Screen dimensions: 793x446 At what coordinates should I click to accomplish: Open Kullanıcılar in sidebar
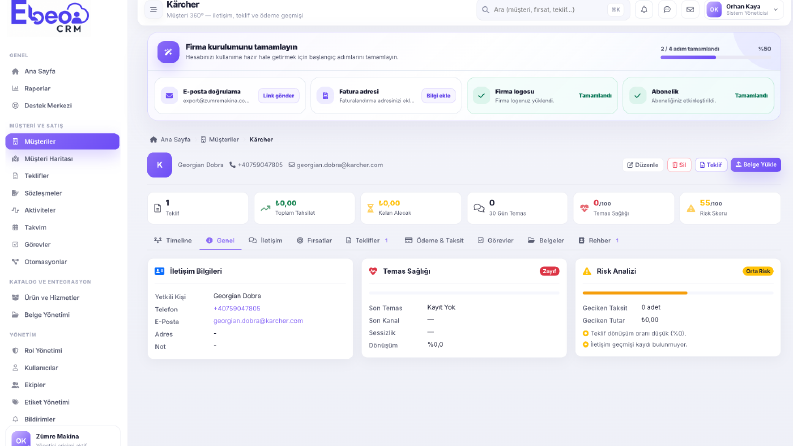click(x=62, y=368)
